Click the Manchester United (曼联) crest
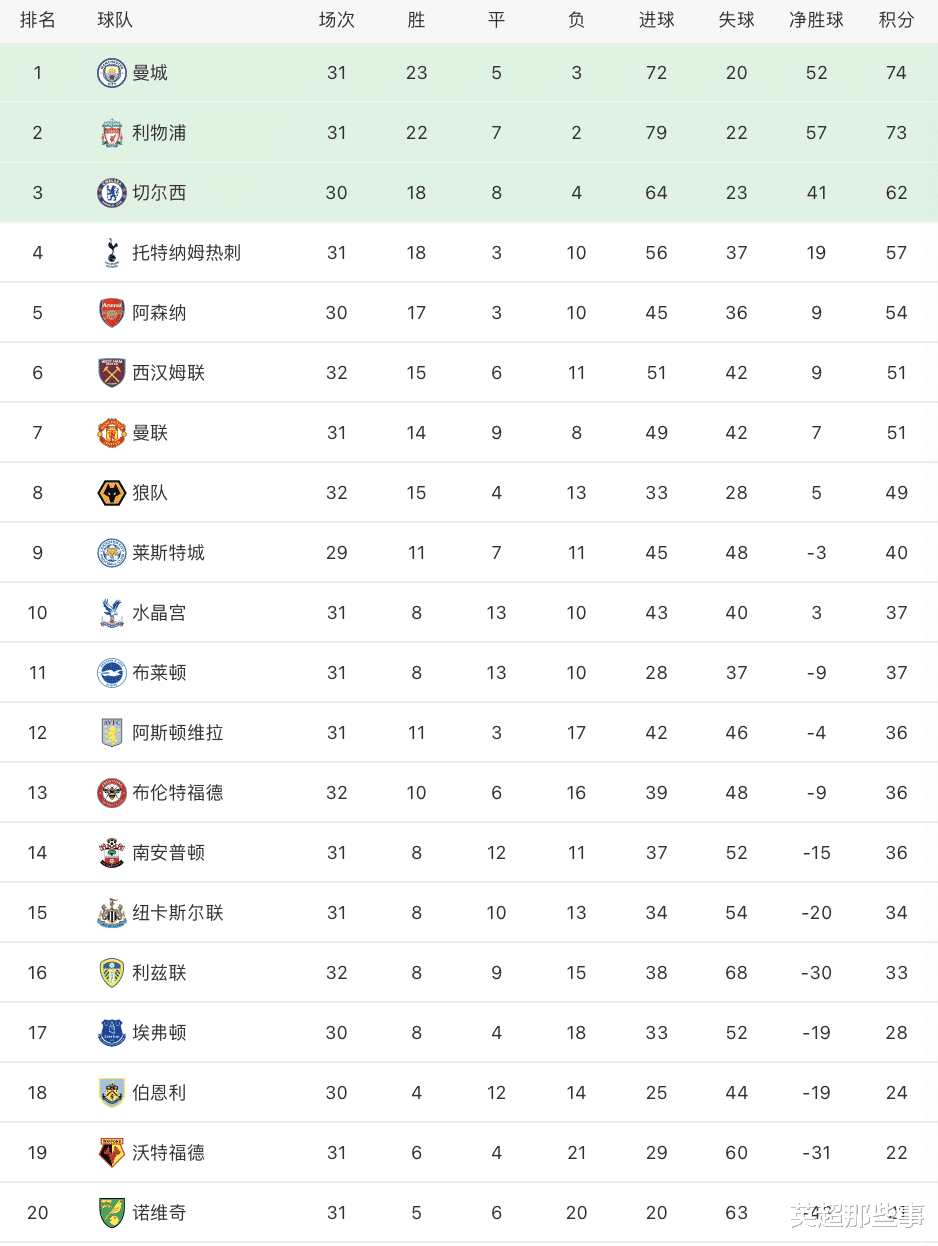Image resolution: width=938 pixels, height=1246 pixels. tap(111, 433)
